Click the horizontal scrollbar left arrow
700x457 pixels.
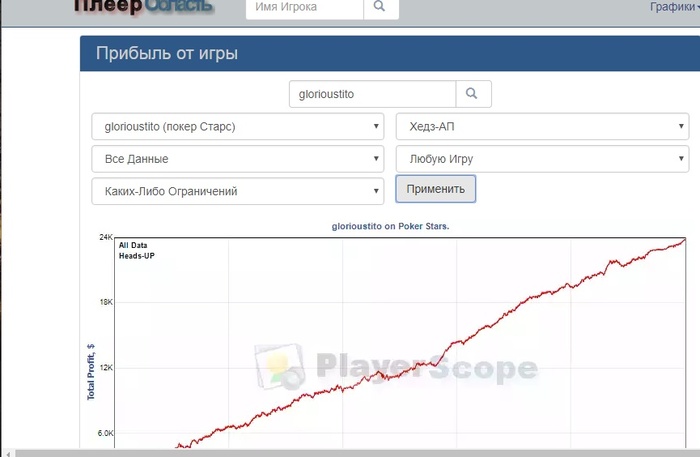click(8, 454)
